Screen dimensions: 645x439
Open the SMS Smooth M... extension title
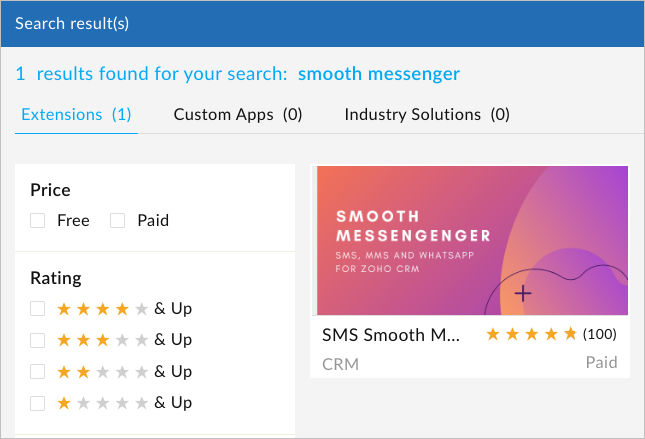point(391,335)
